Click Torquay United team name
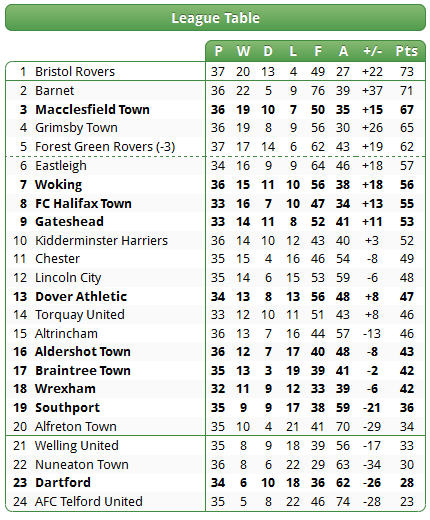The height and width of the screenshot is (520, 430). point(80,315)
